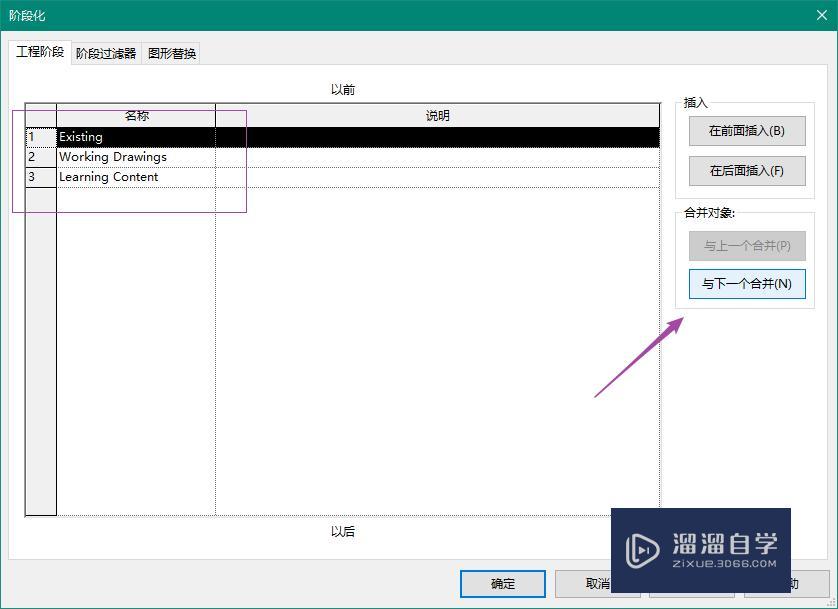838x609 pixels.
Task: Switch to the 工程阶段 tab
Action: tap(40, 52)
